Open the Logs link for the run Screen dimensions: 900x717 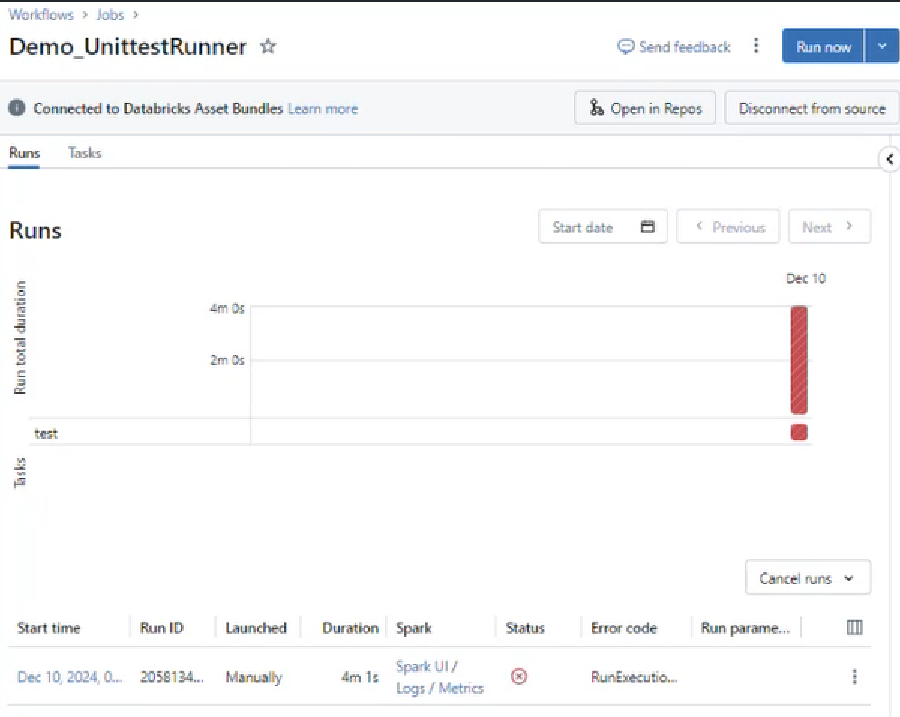coord(410,688)
